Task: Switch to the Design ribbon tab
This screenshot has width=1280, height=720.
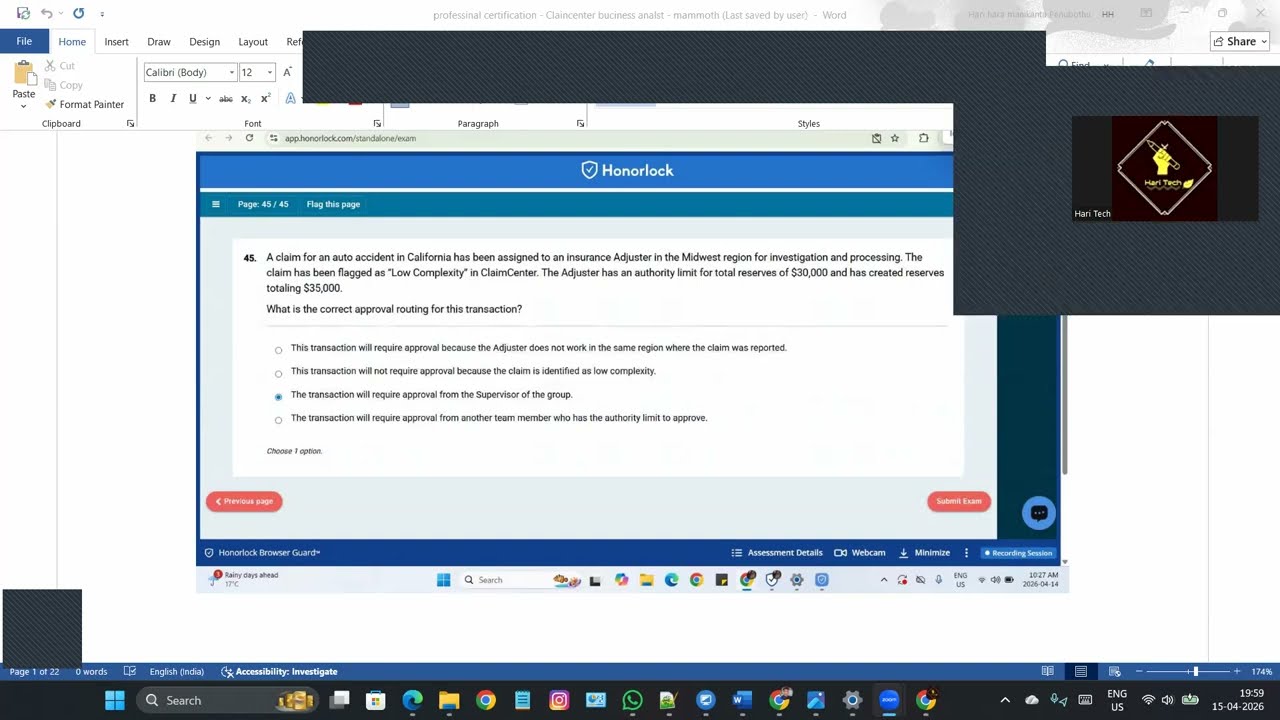Action: 204,42
